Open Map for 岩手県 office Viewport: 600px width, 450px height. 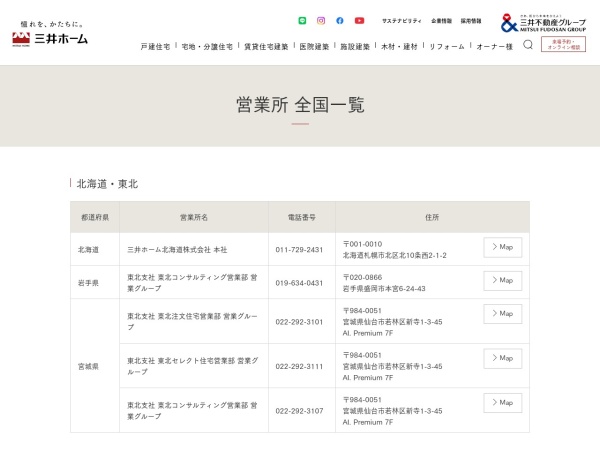click(x=502, y=280)
